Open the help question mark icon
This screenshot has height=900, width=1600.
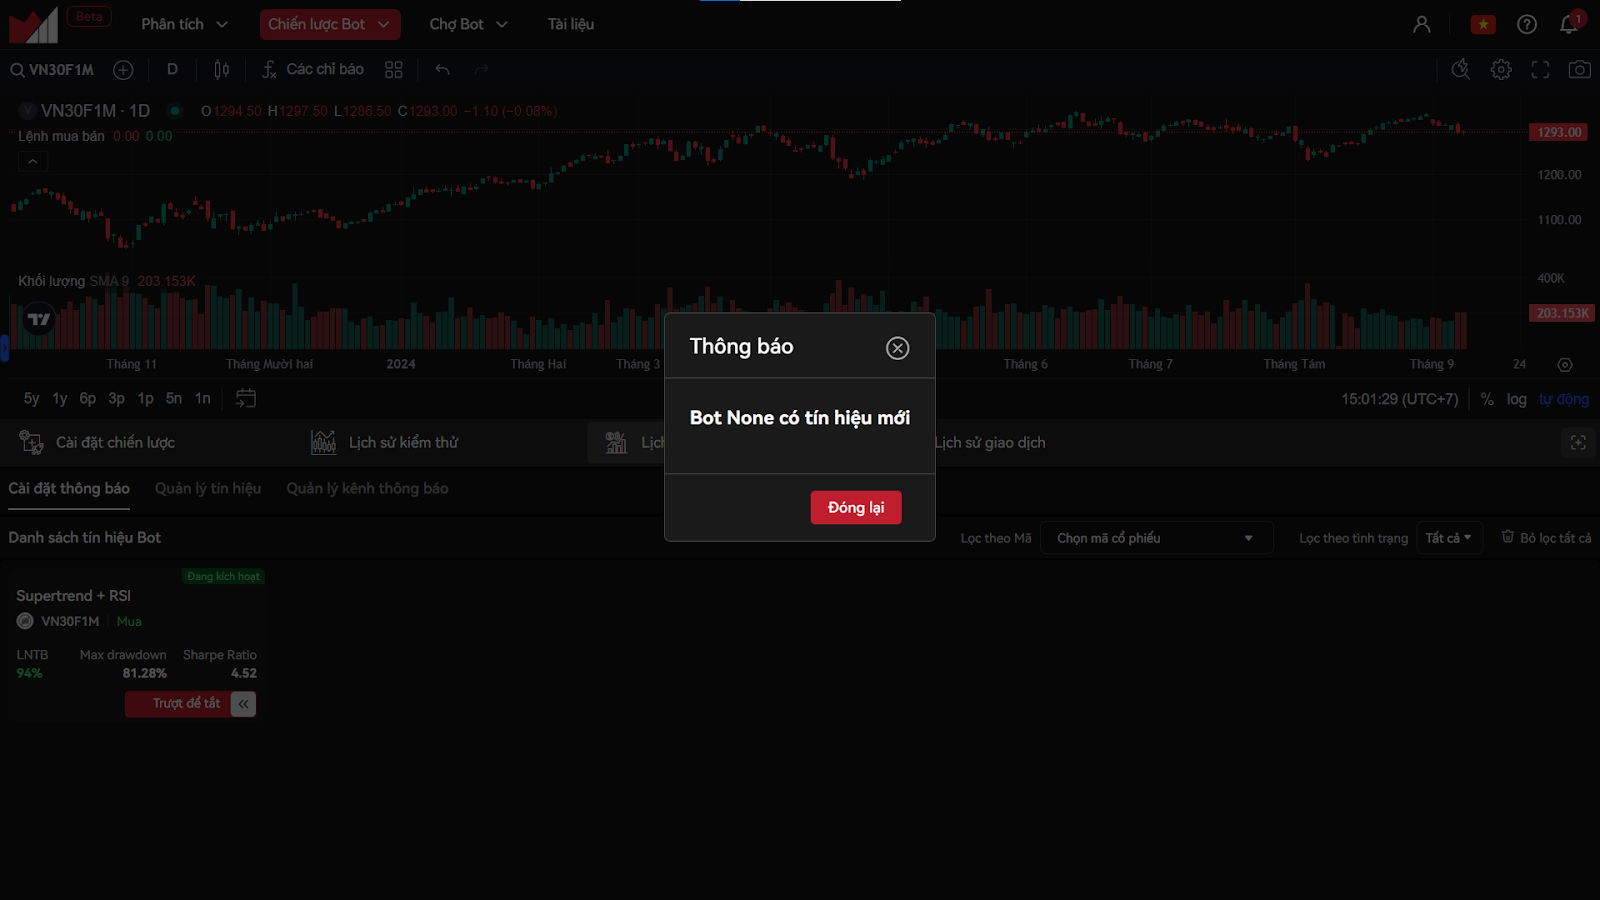[1527, 24]
